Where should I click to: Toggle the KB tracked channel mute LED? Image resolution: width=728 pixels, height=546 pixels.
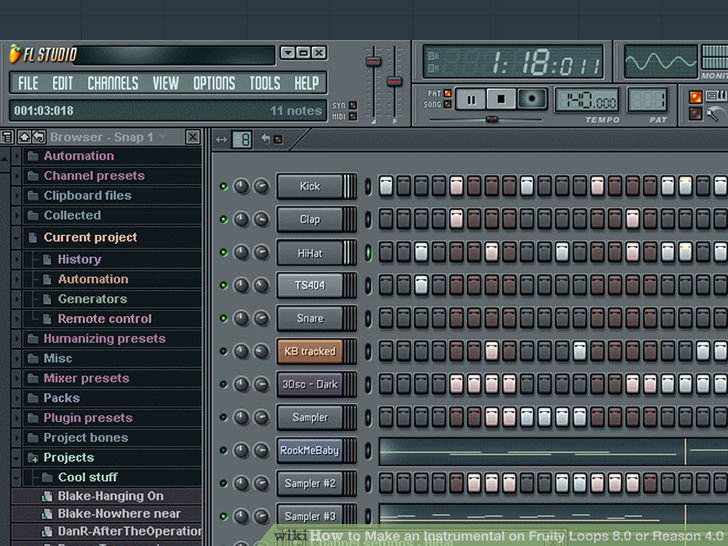[223, 351]
